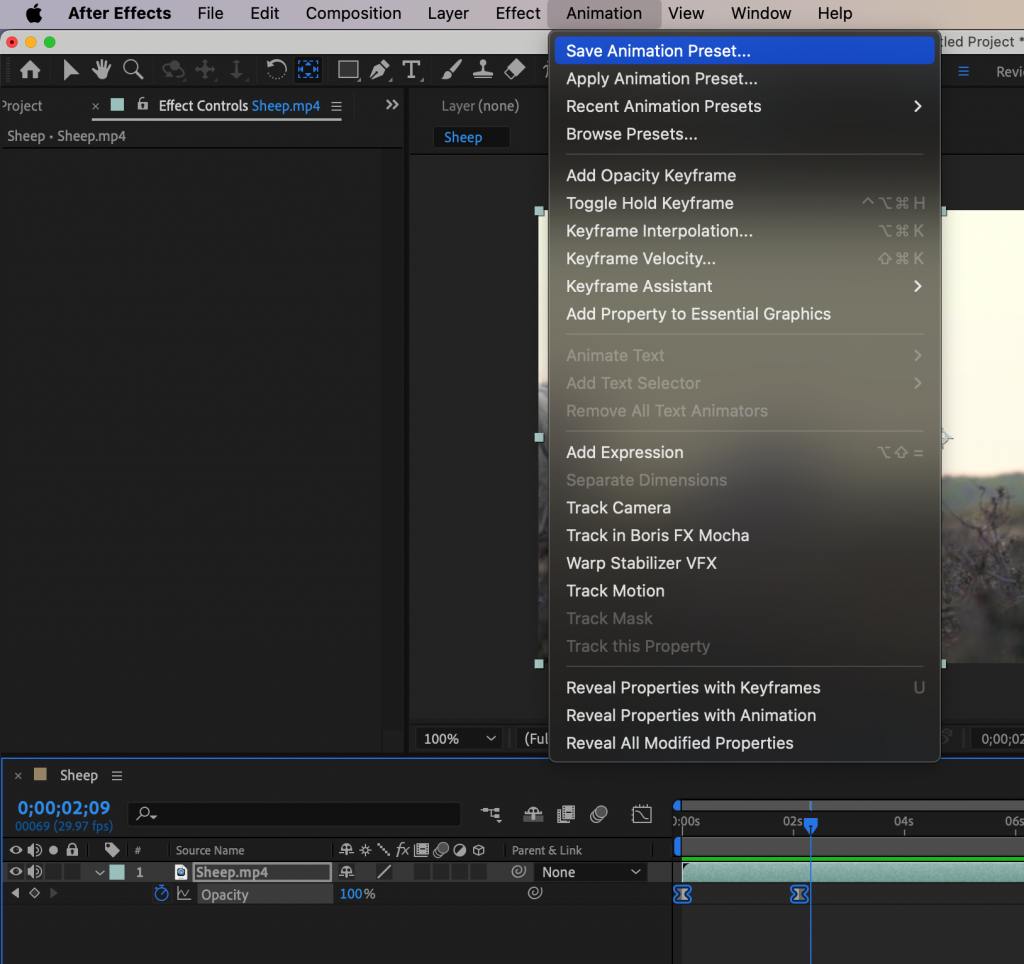Choose the Eraser tool

[x=514, y=70]
